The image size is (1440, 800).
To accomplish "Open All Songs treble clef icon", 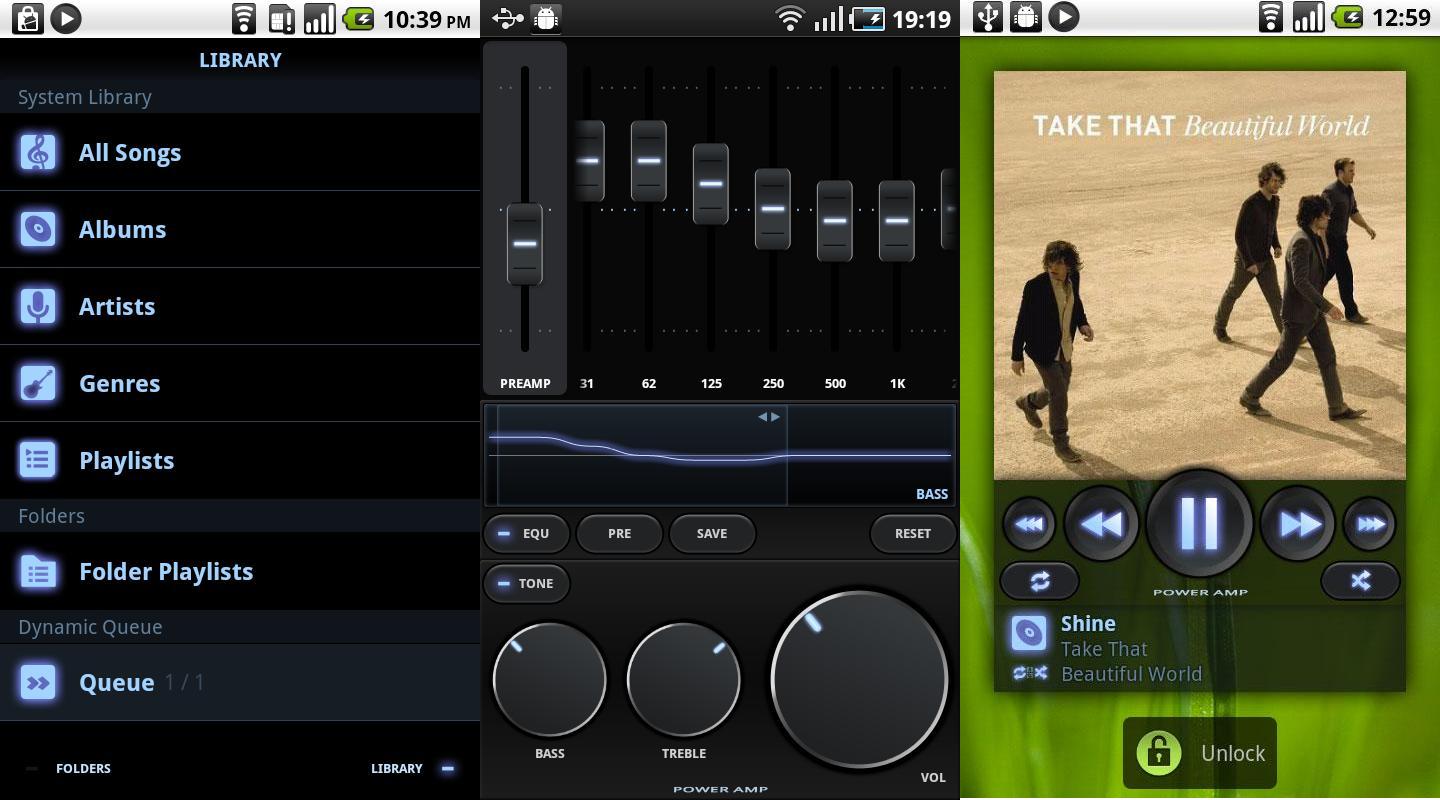I will [x=38, y=152].
